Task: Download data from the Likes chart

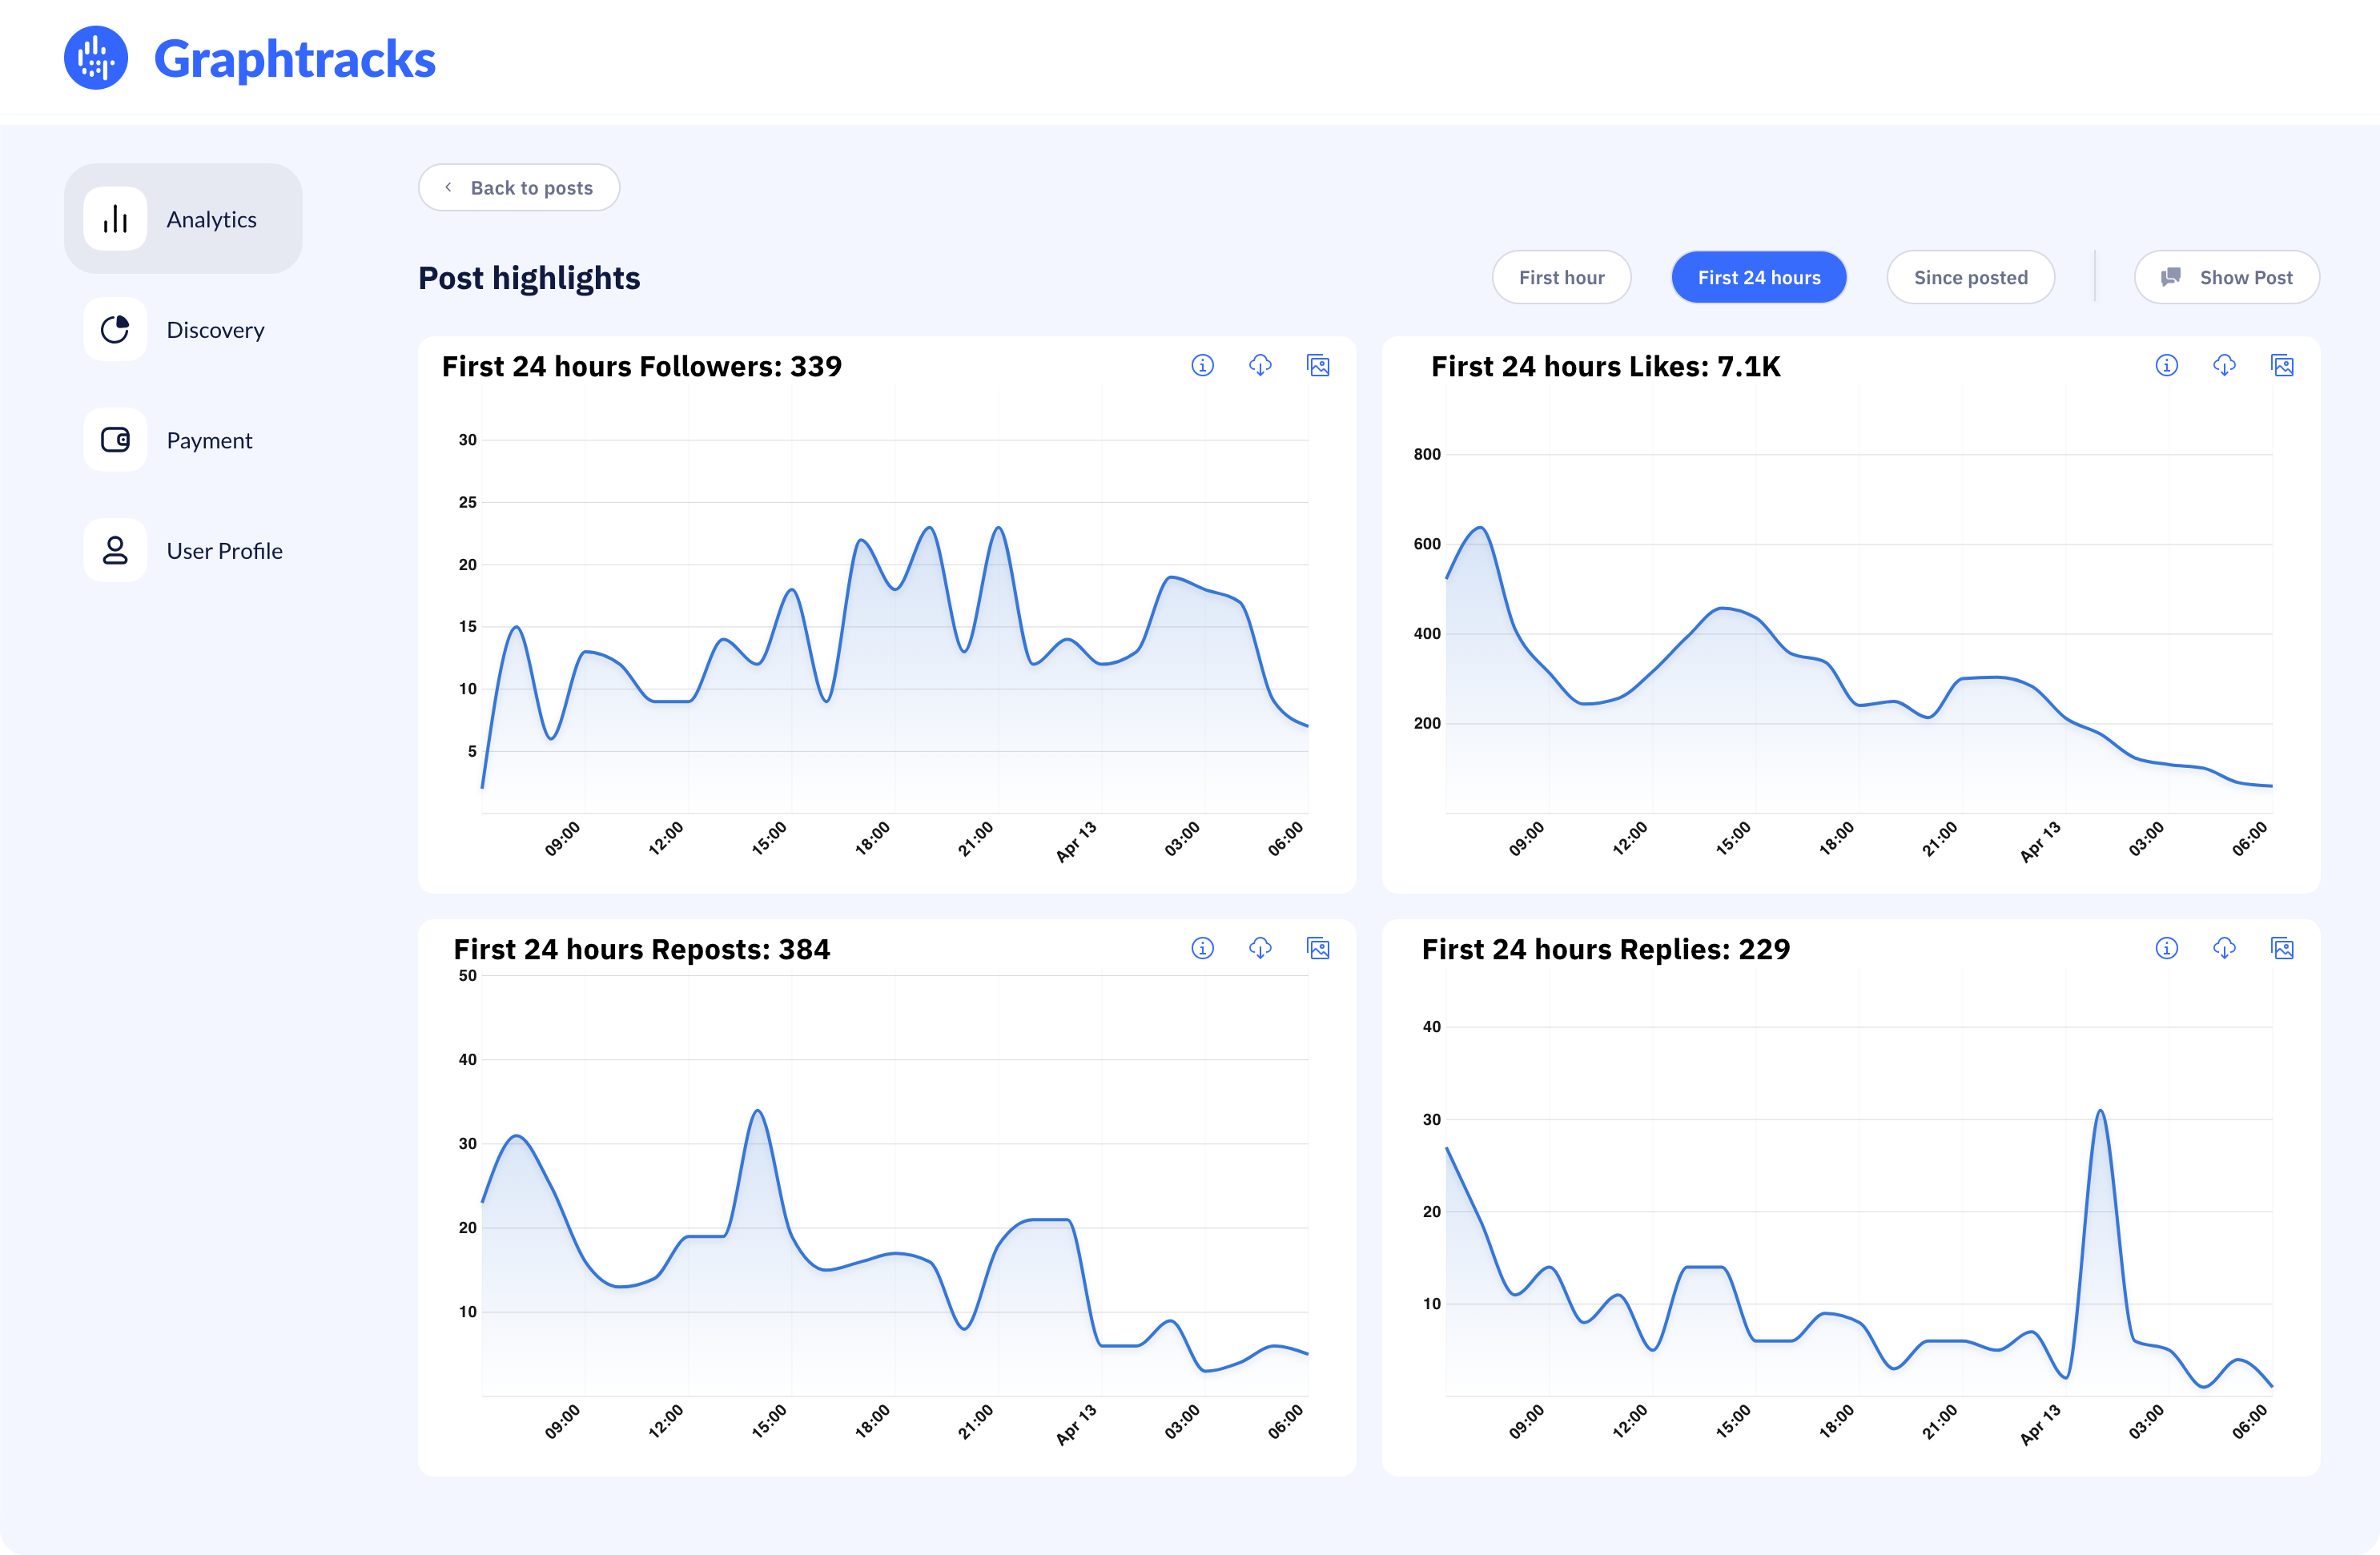Action: 2224,365
